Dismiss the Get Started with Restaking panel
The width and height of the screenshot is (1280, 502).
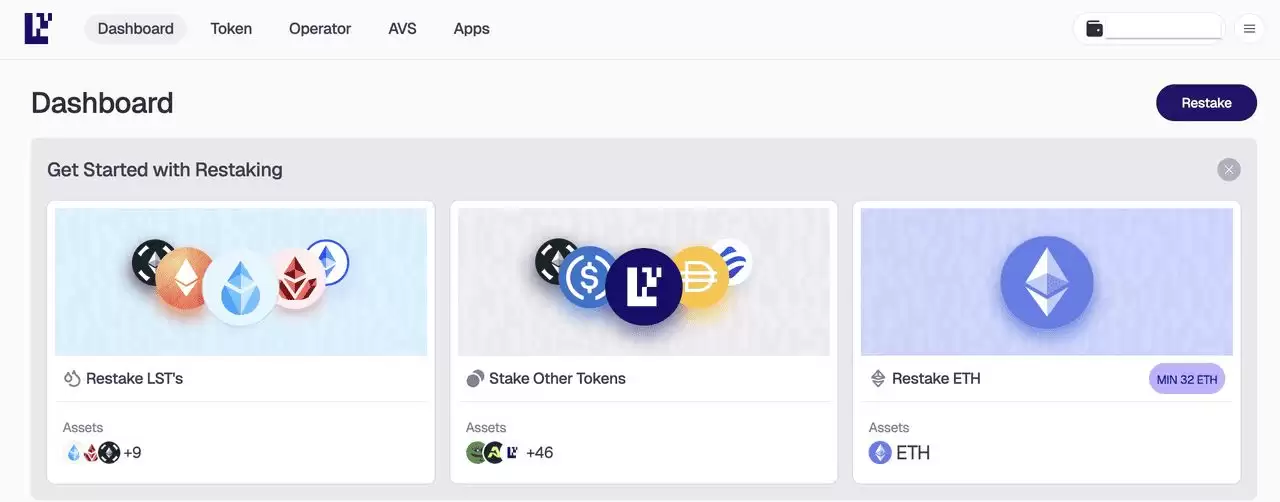tap(1228, 170)
